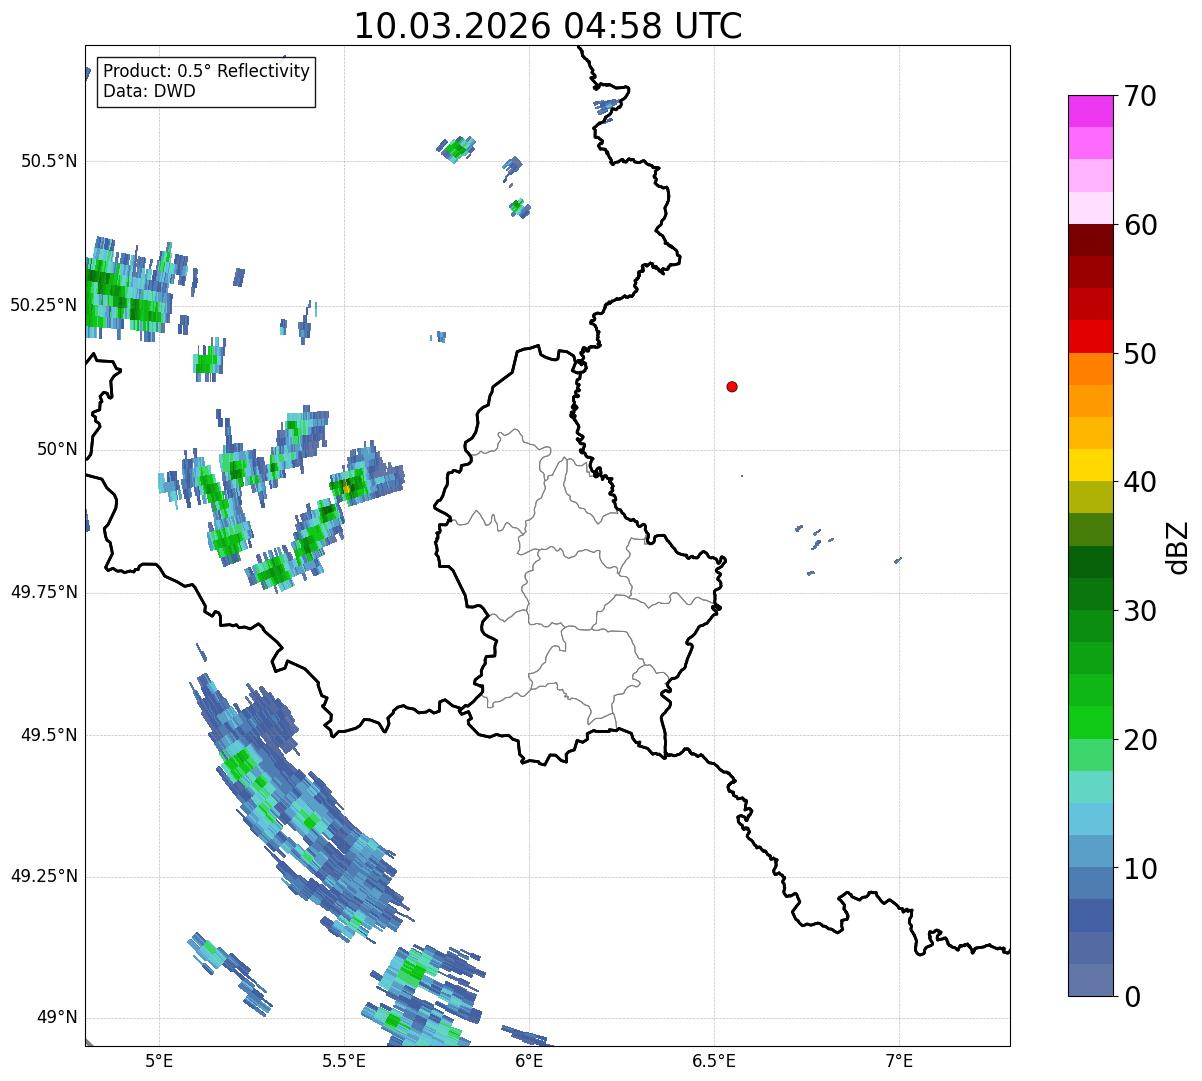
Task: Click the orange colorbar segment below 50
Action: [1091, 369]
